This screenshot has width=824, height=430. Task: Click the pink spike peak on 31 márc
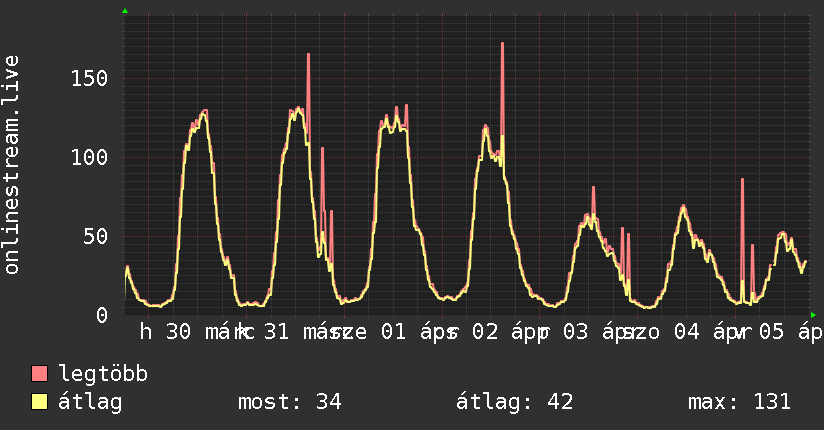[308, 55]
